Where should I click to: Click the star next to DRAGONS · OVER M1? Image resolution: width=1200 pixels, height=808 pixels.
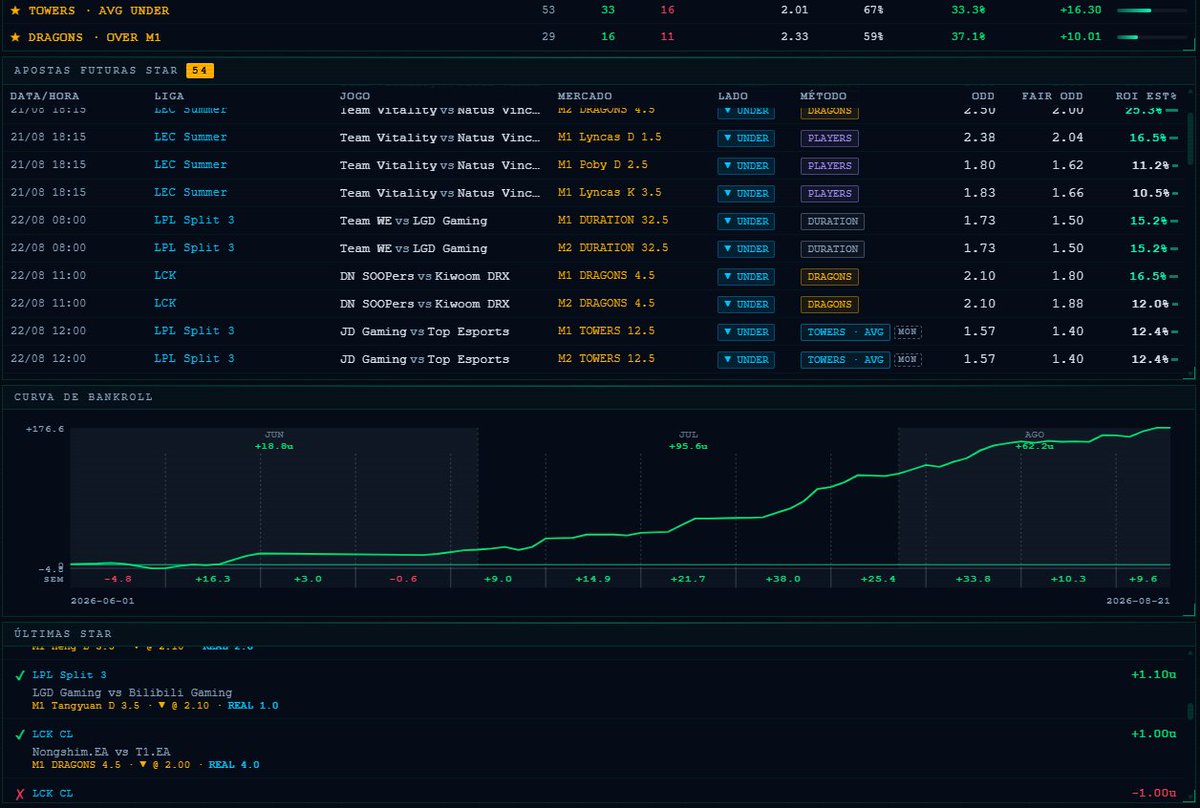(15, 37)
